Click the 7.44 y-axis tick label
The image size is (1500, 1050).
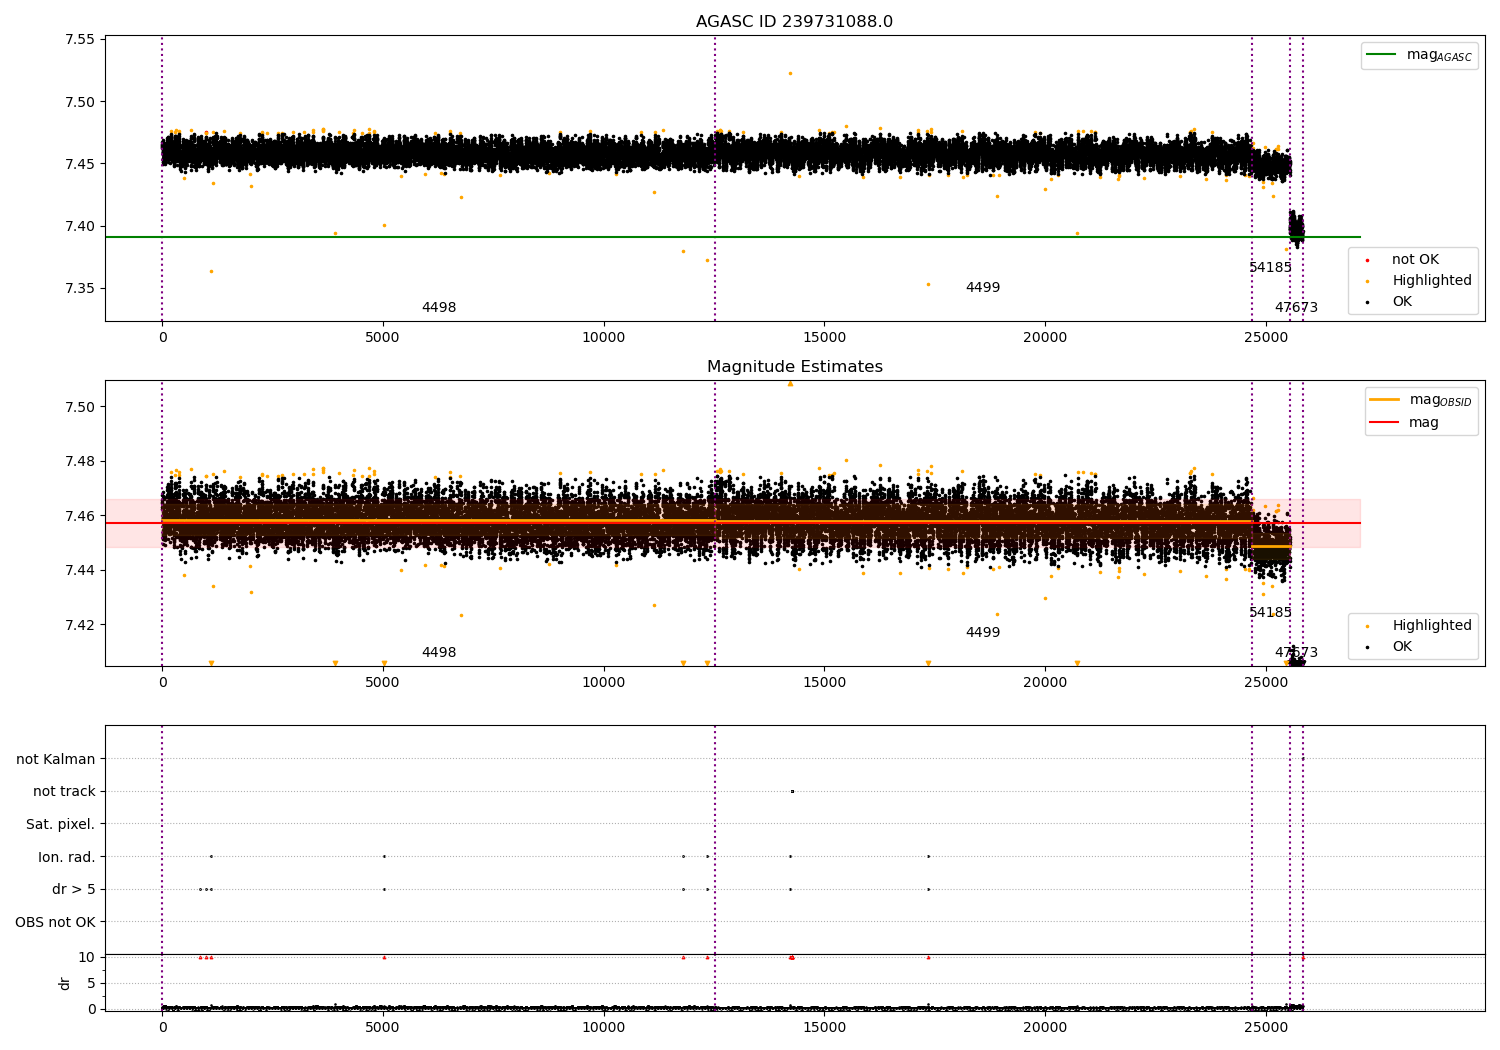(x=79, y=571)
